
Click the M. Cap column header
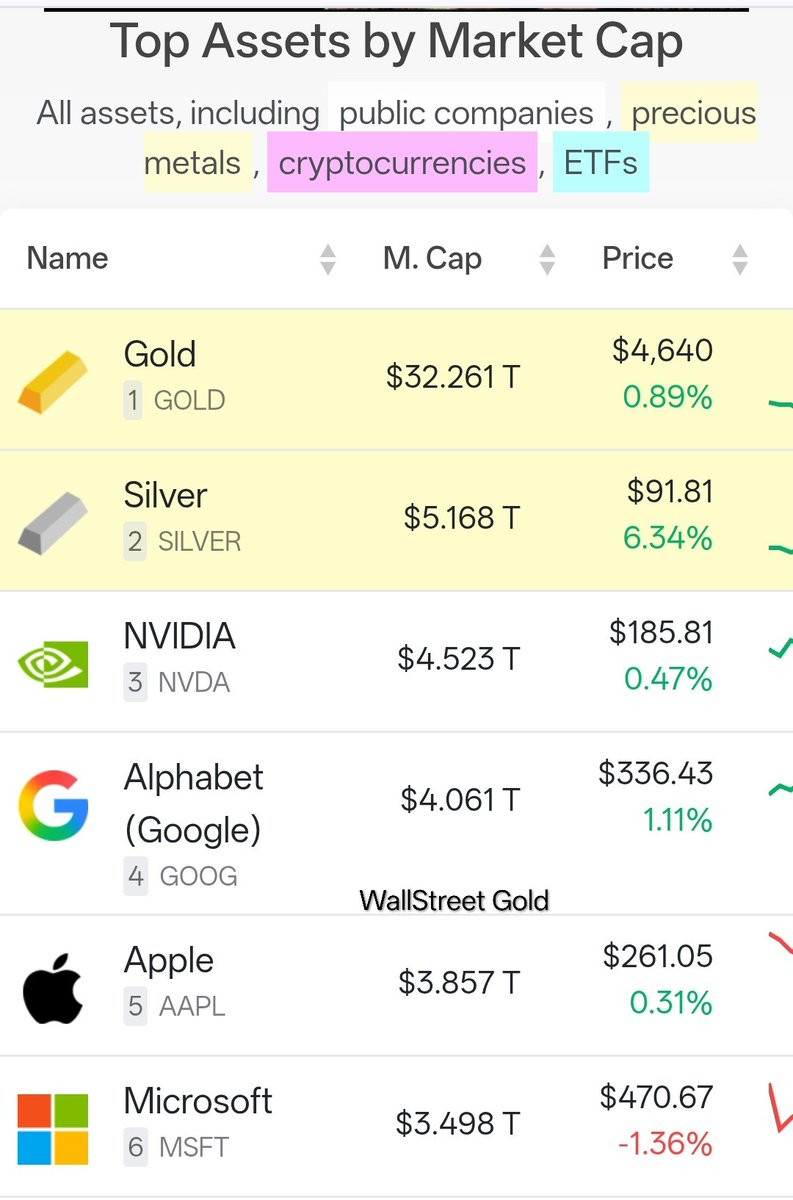(x=432, y=259)
